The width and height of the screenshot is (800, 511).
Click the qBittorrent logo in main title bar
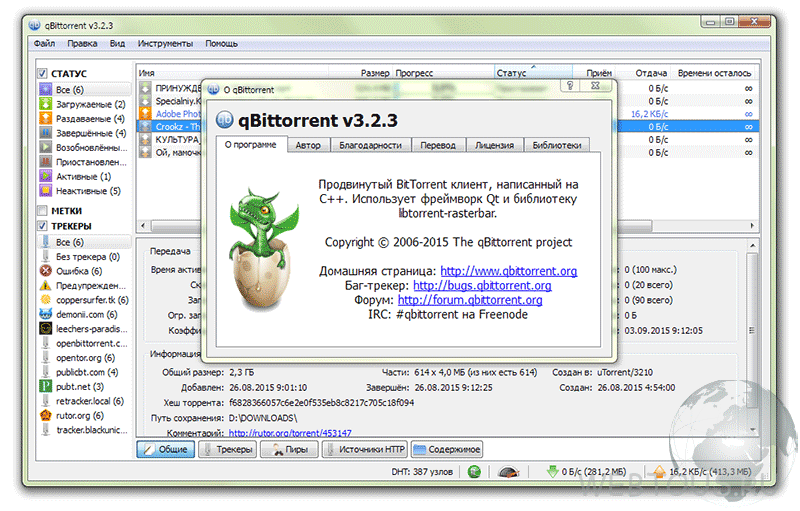[35, 25]
